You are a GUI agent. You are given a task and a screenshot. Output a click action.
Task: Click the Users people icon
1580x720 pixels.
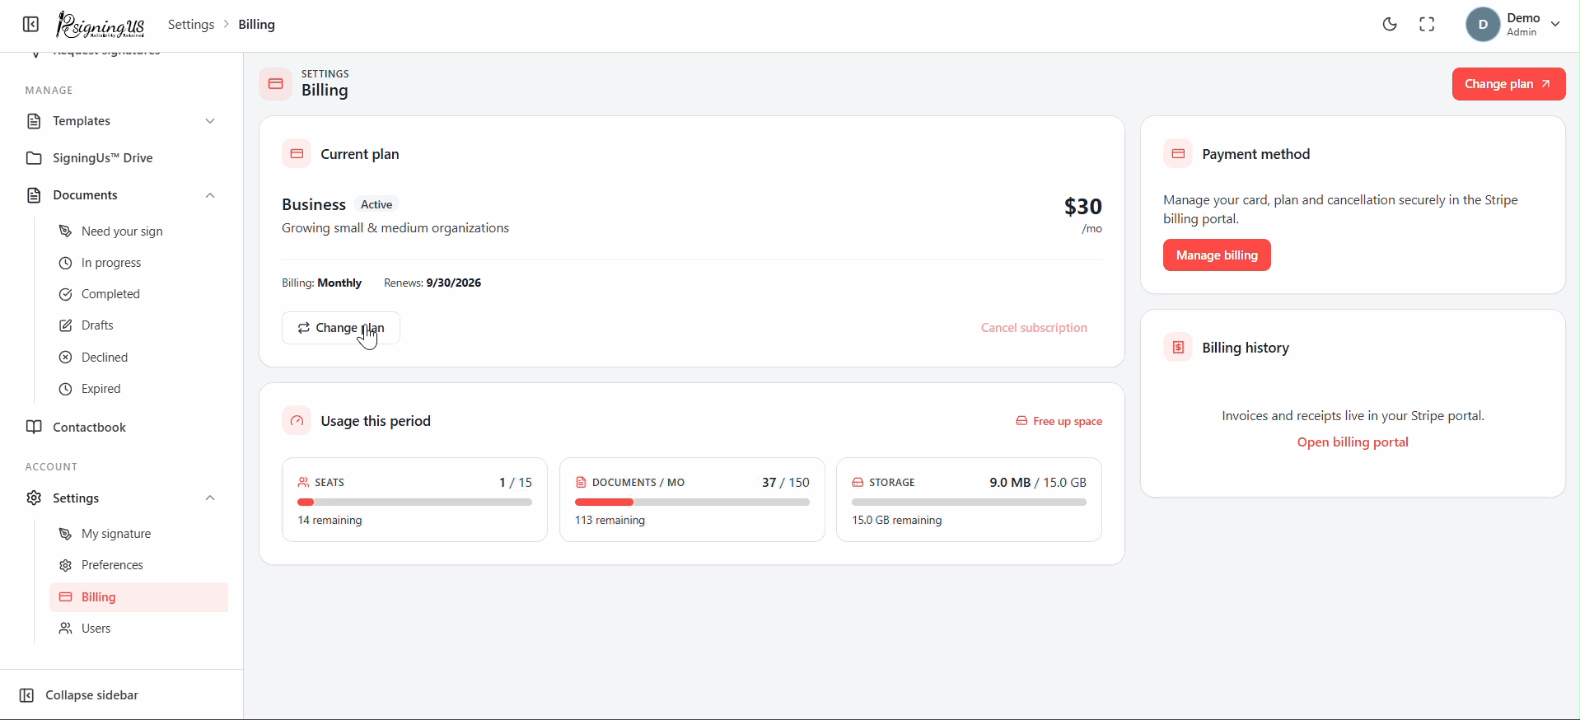pyautogui.click(x=65, y=629)
